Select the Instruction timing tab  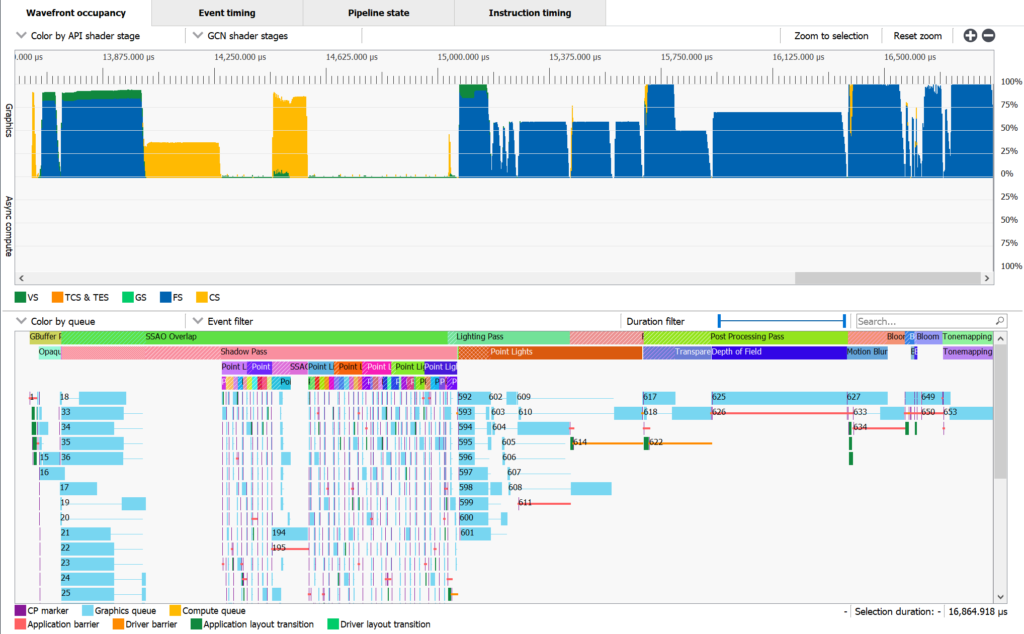click(x=529, y=13)
